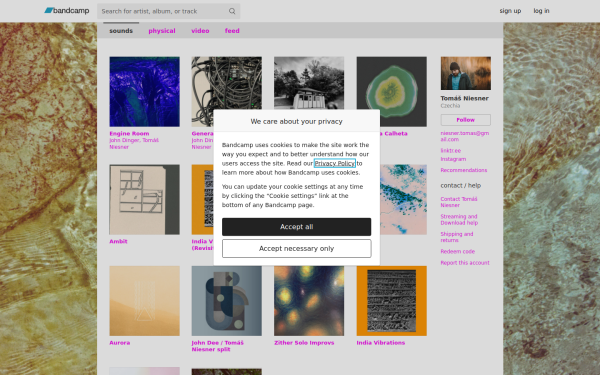Viewport: 600px width, 375px height.
Task: Click the Accept all button
Action: 297,227
